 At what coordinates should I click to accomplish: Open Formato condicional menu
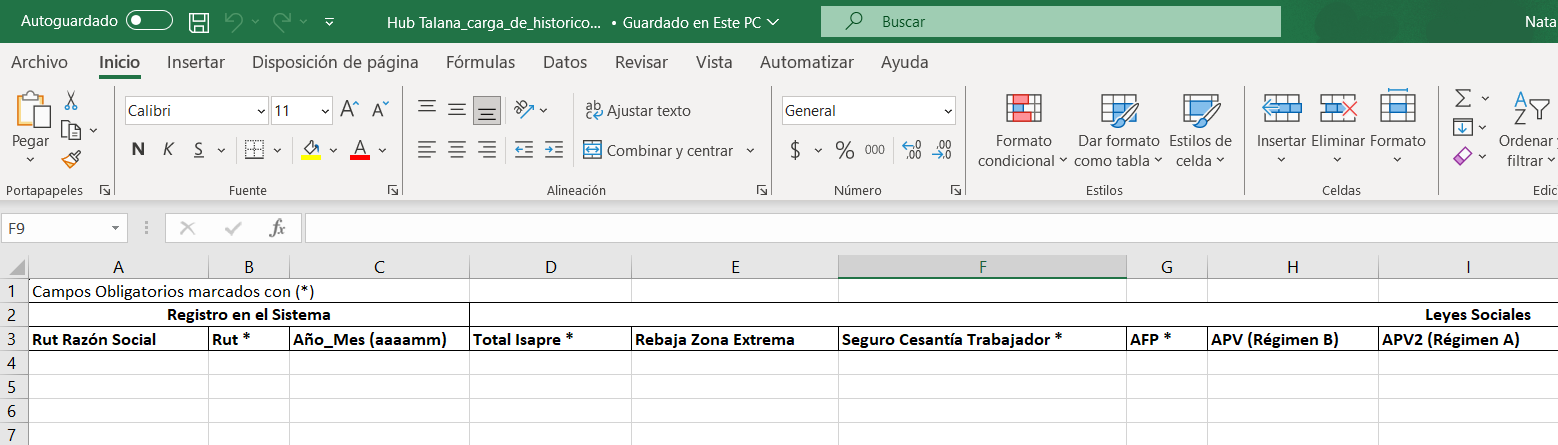pos(1023,131)
